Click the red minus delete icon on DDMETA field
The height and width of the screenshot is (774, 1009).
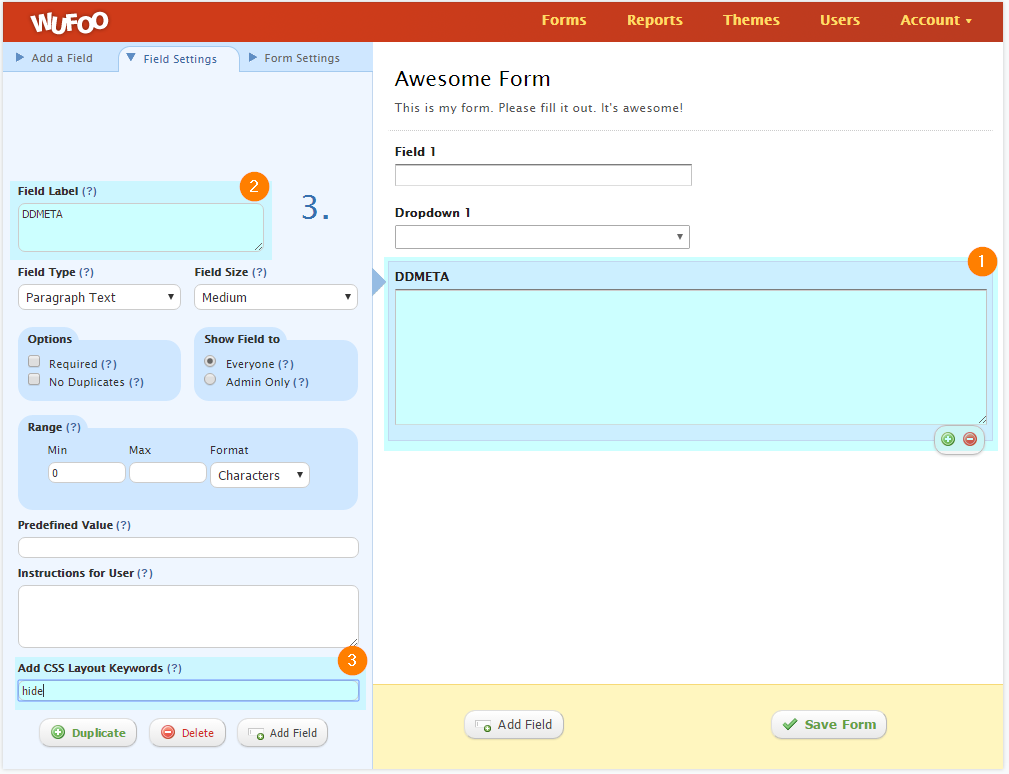tap(970, 439)
